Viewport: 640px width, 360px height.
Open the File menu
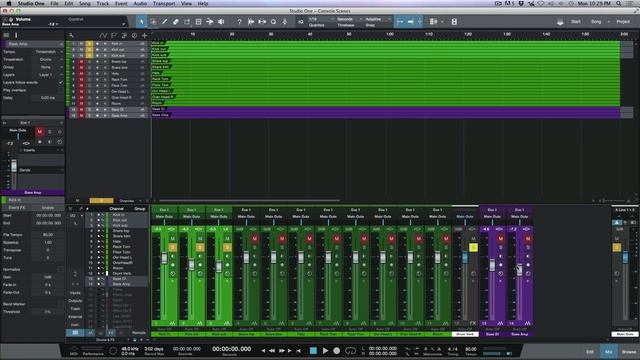click(x=54, y=3)
